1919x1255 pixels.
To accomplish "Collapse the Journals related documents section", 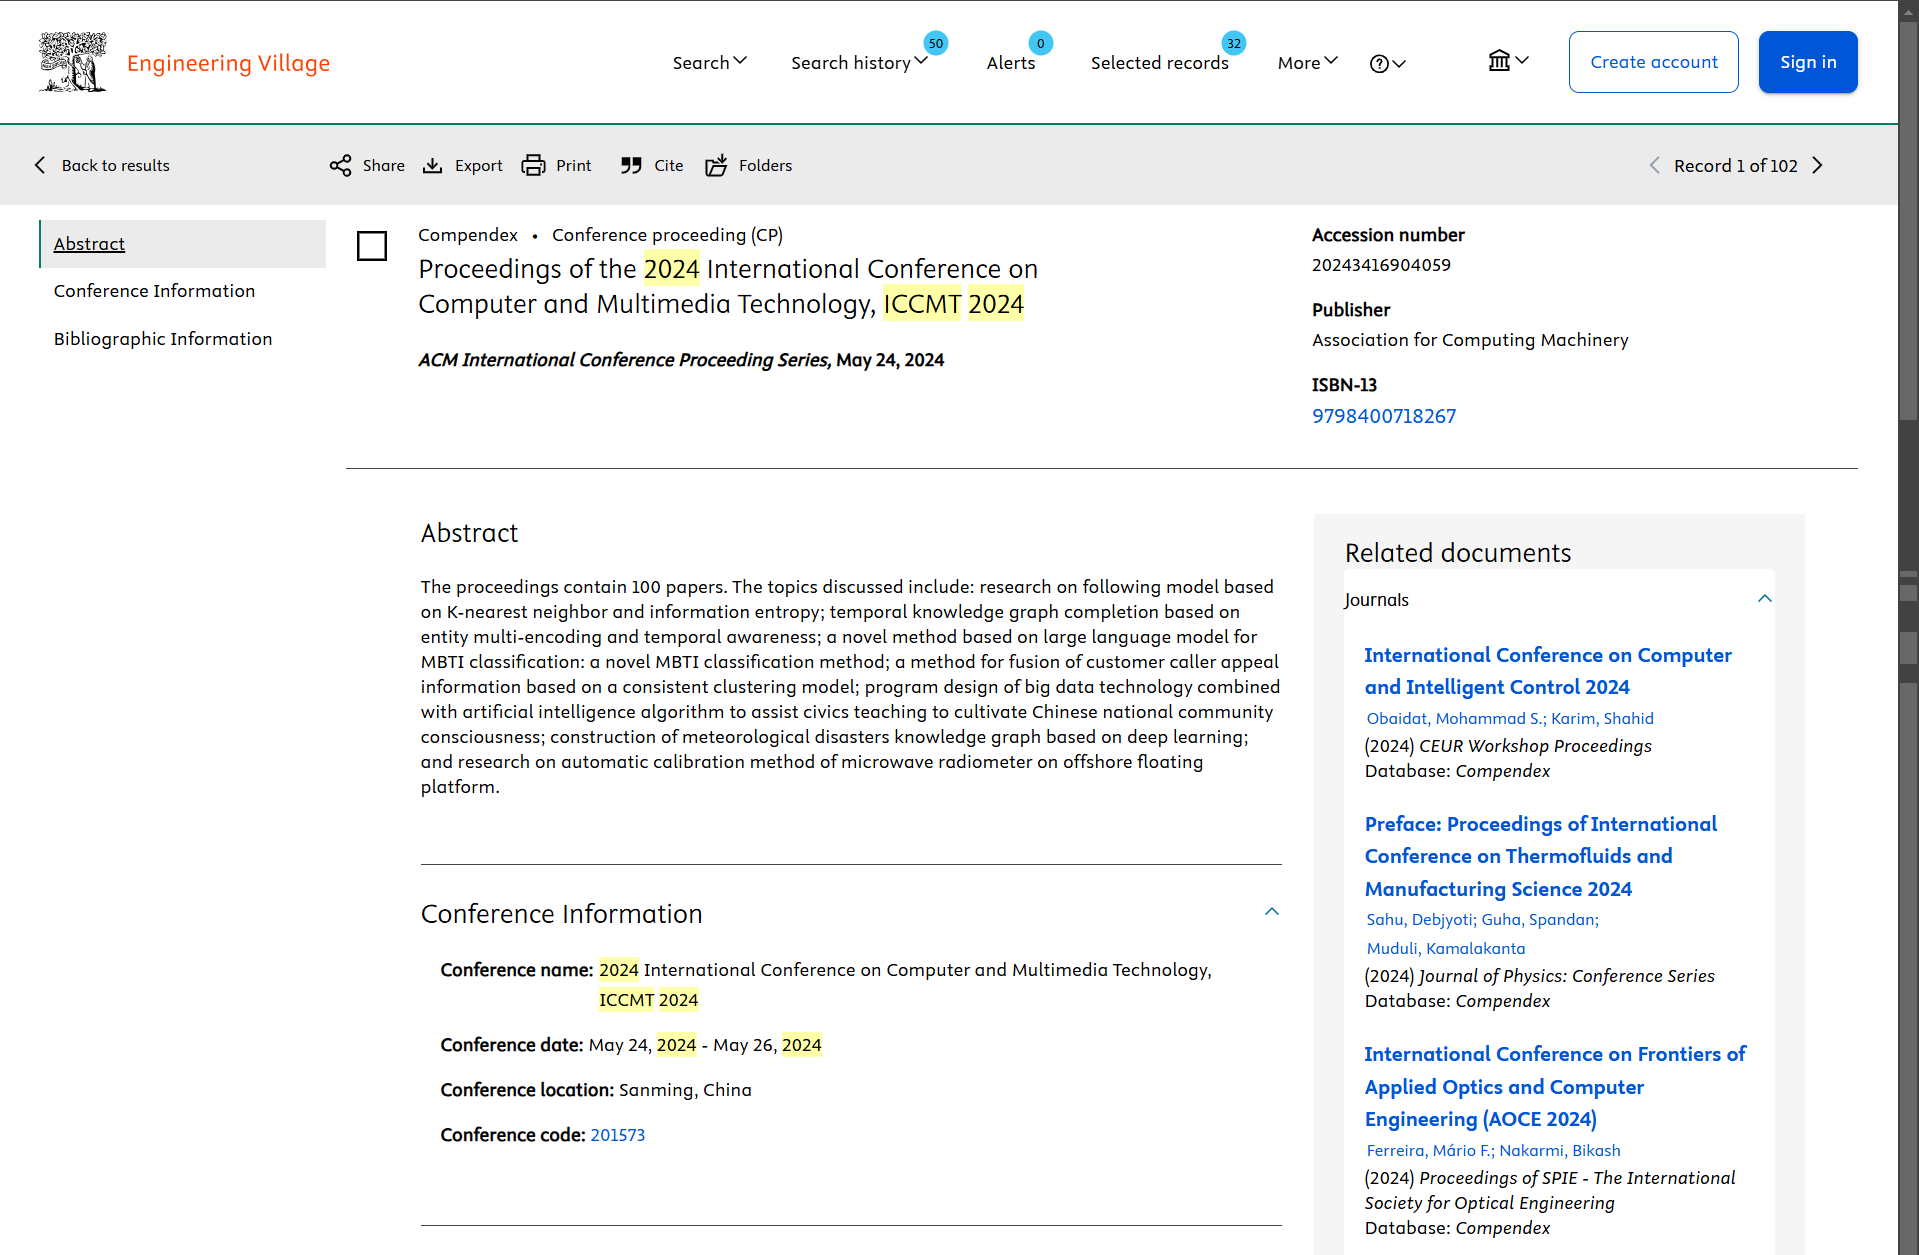I will click(x=1764, y=599).
